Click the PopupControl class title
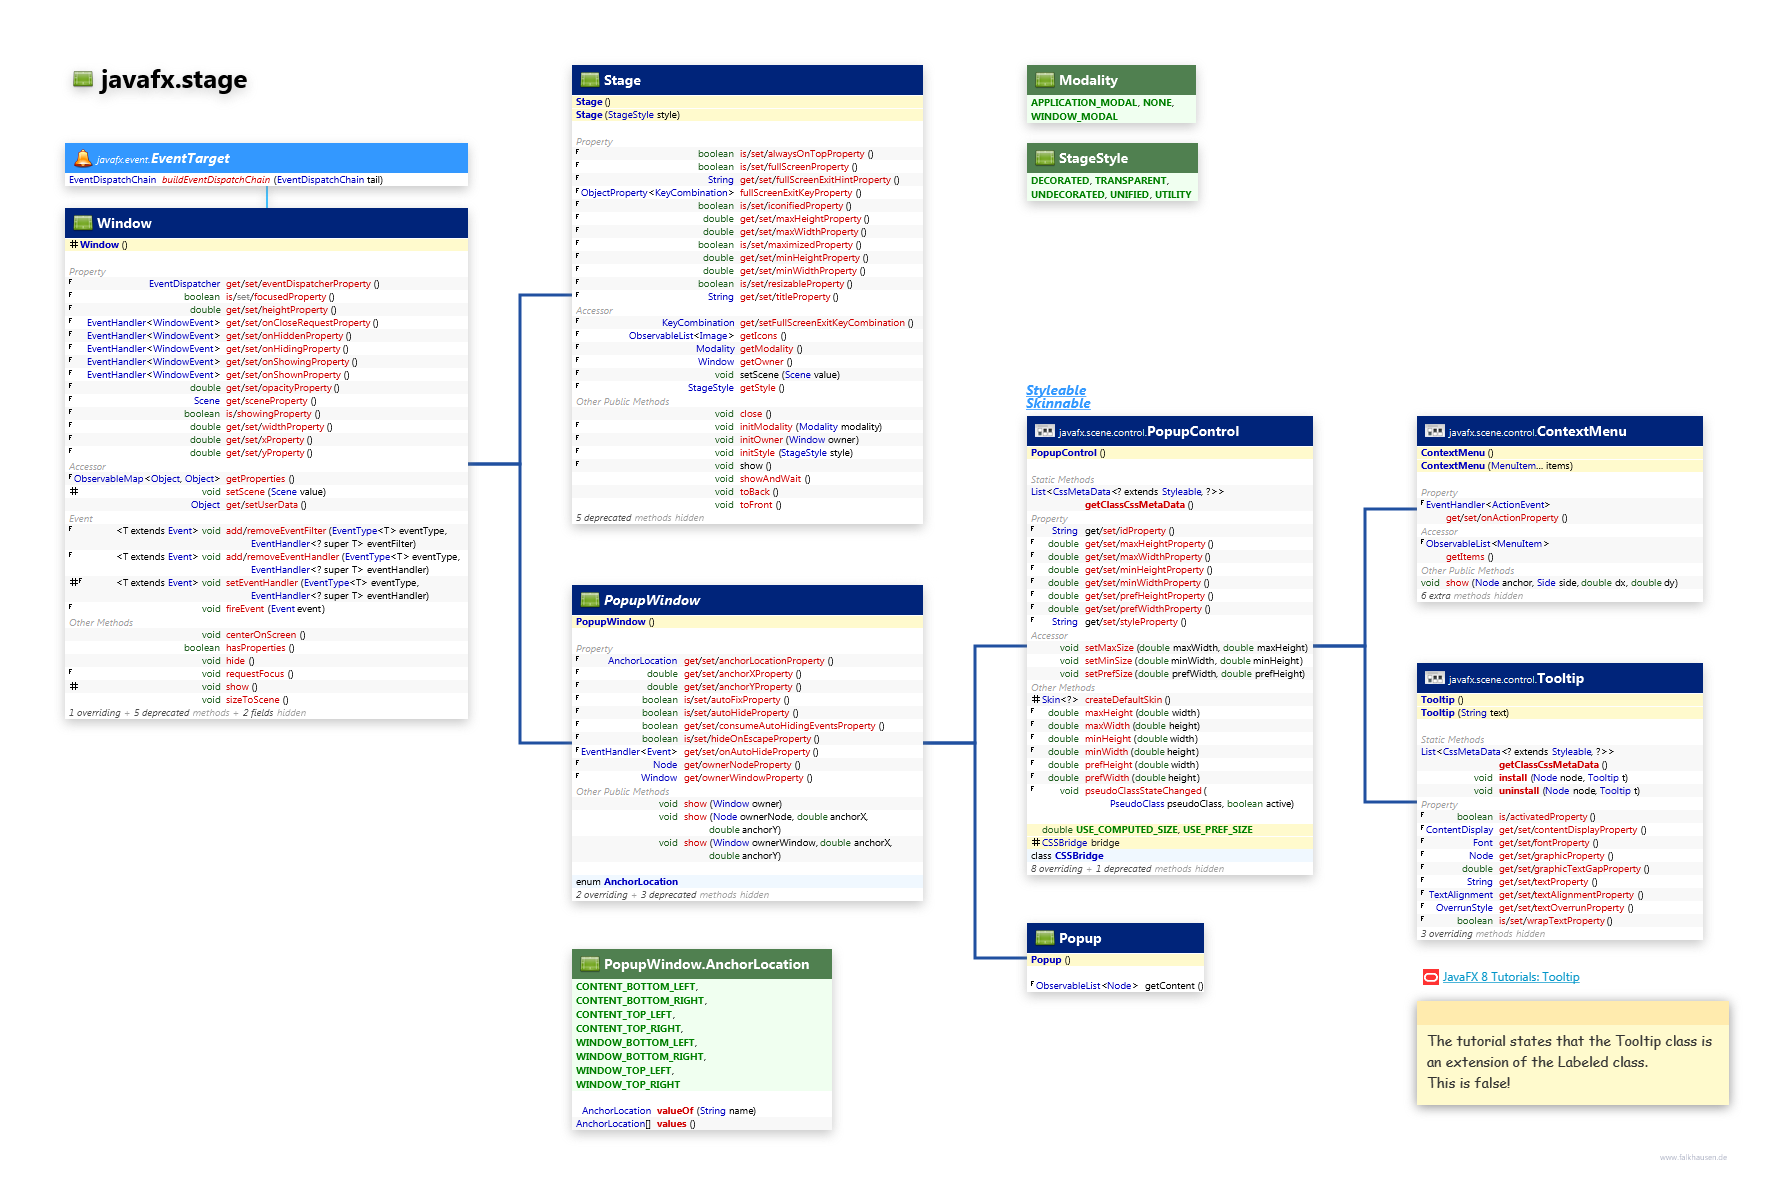The height and width of the screenshot is (1203, 1784). 1193,431
